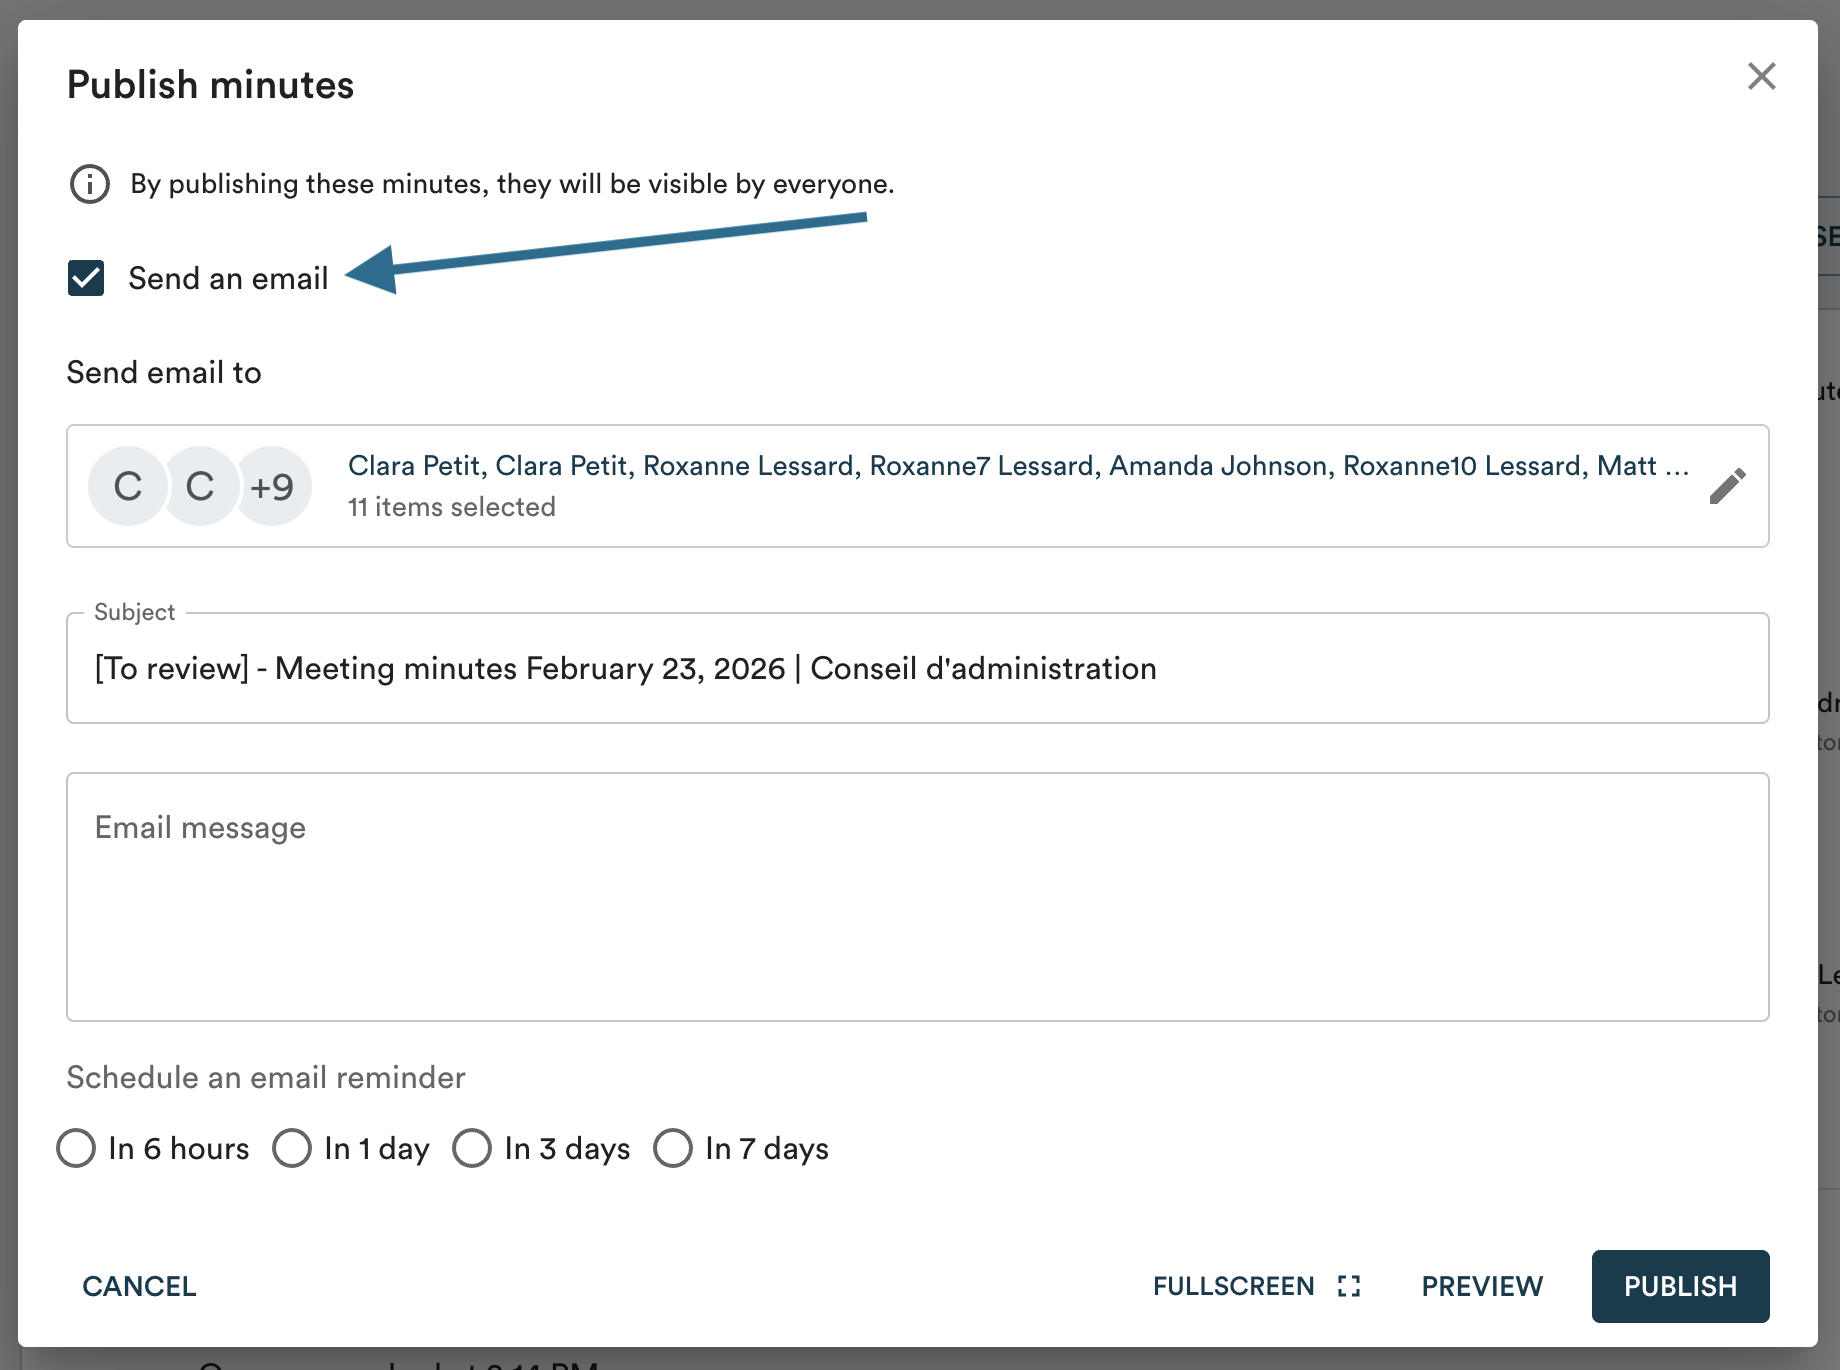Click the CANCEL button
1840x1370 pixels.
pyautogui.click(x=139, y=1286)
